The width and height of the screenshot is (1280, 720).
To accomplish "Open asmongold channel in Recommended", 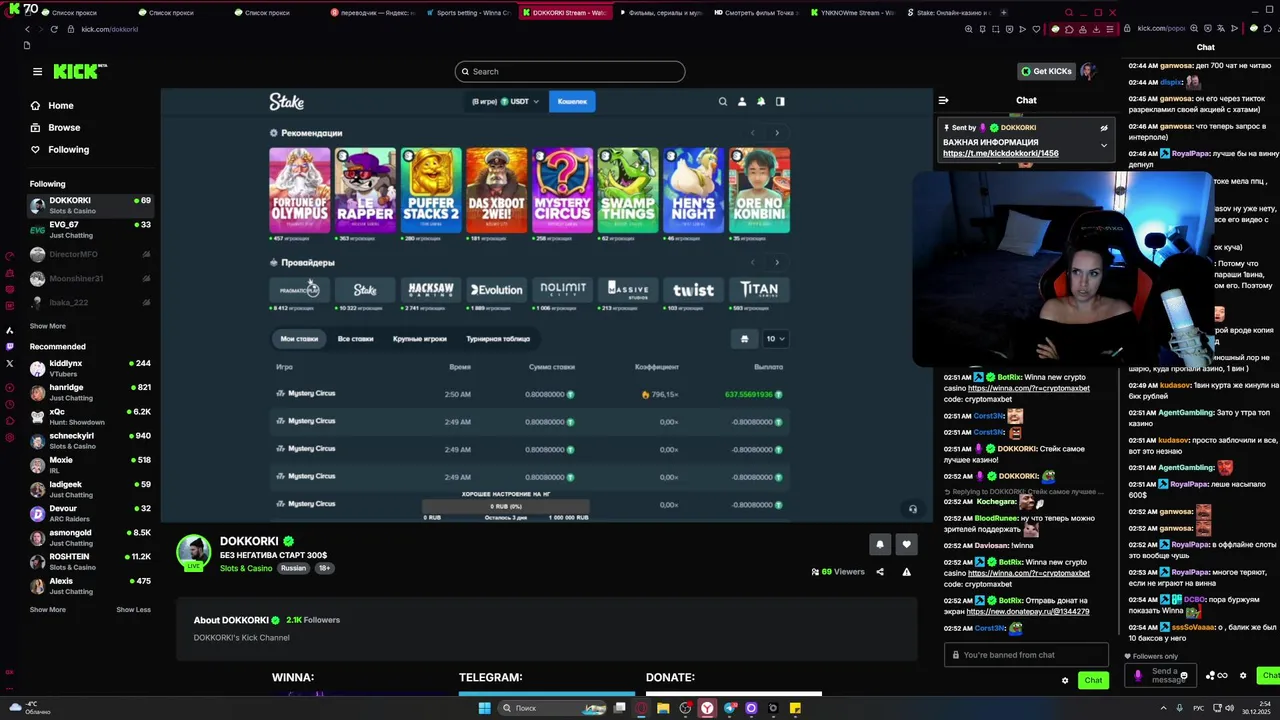I will click(90, 537).
